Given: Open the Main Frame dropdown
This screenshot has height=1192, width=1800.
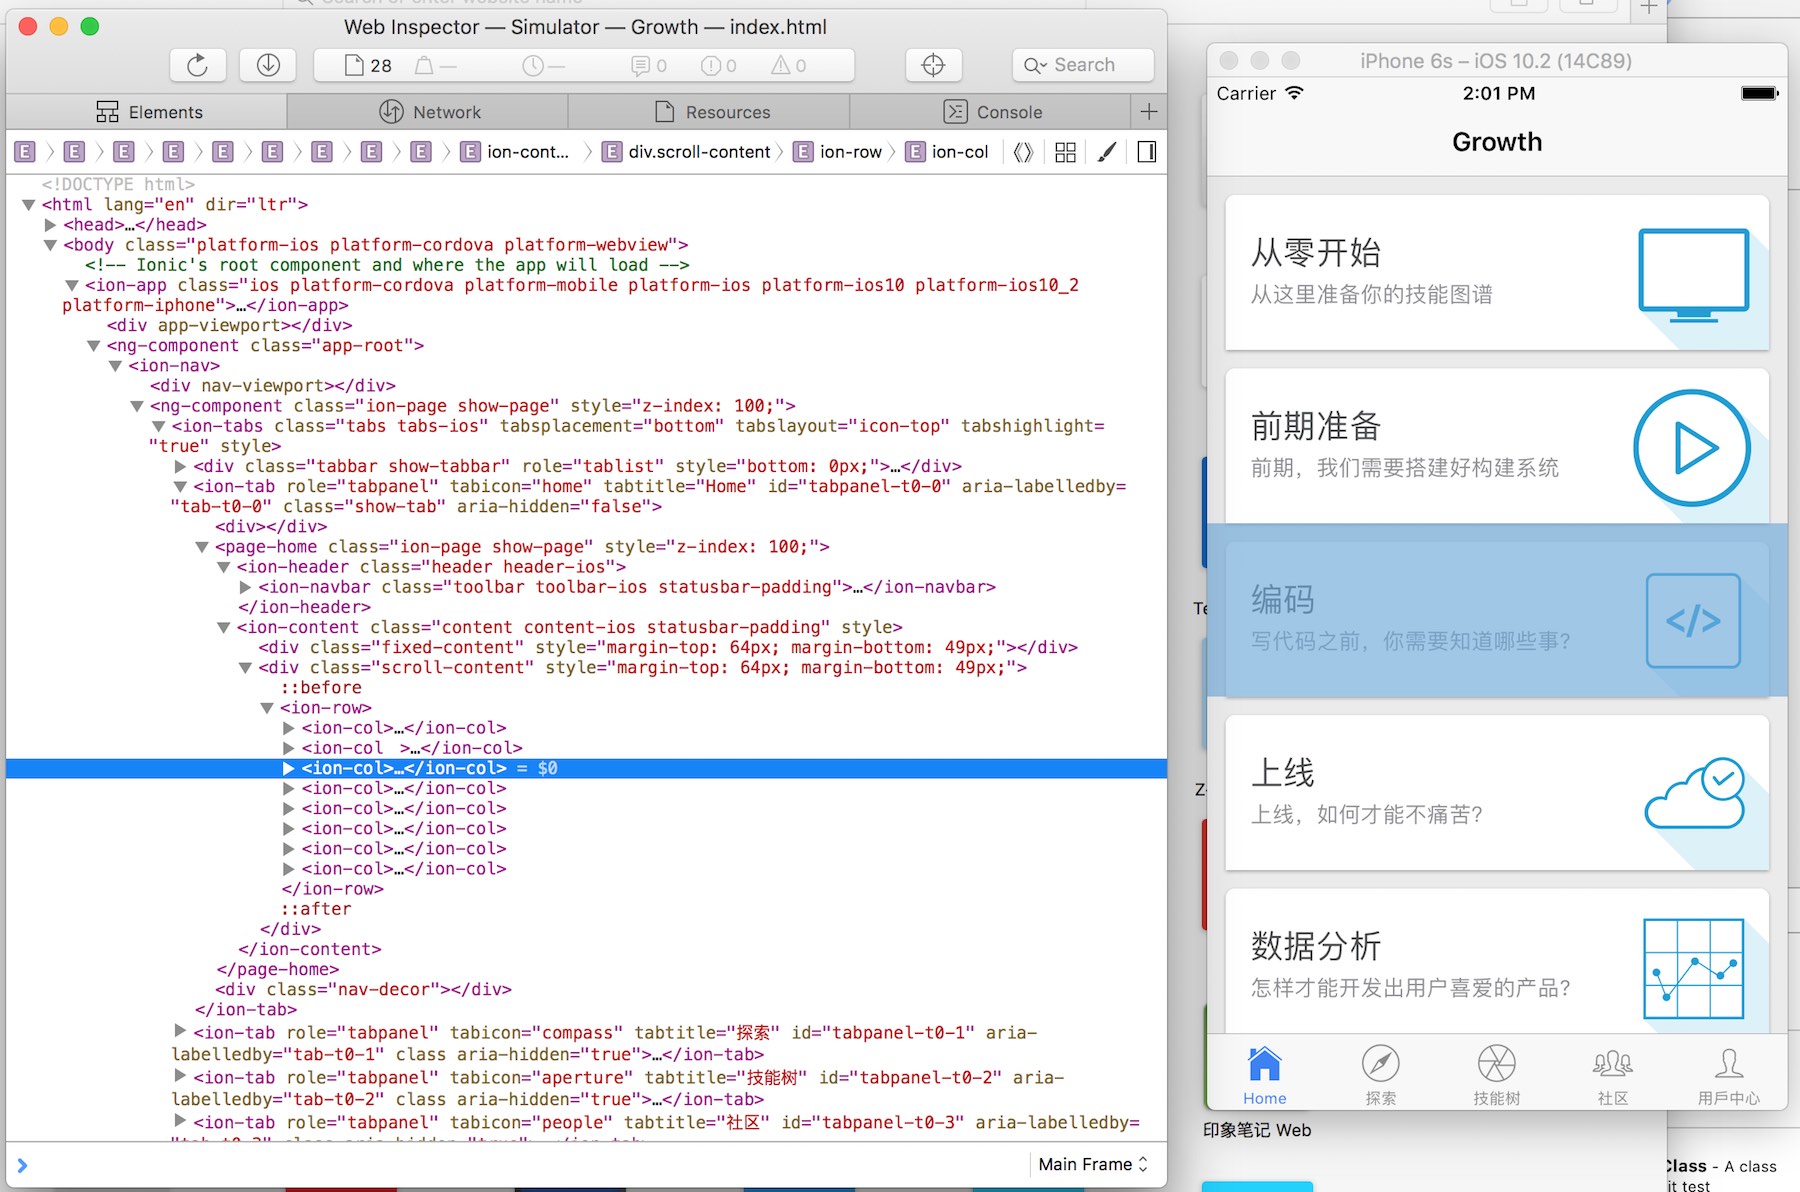Looking at the screenshot, I should [x=1093, y=1164].
